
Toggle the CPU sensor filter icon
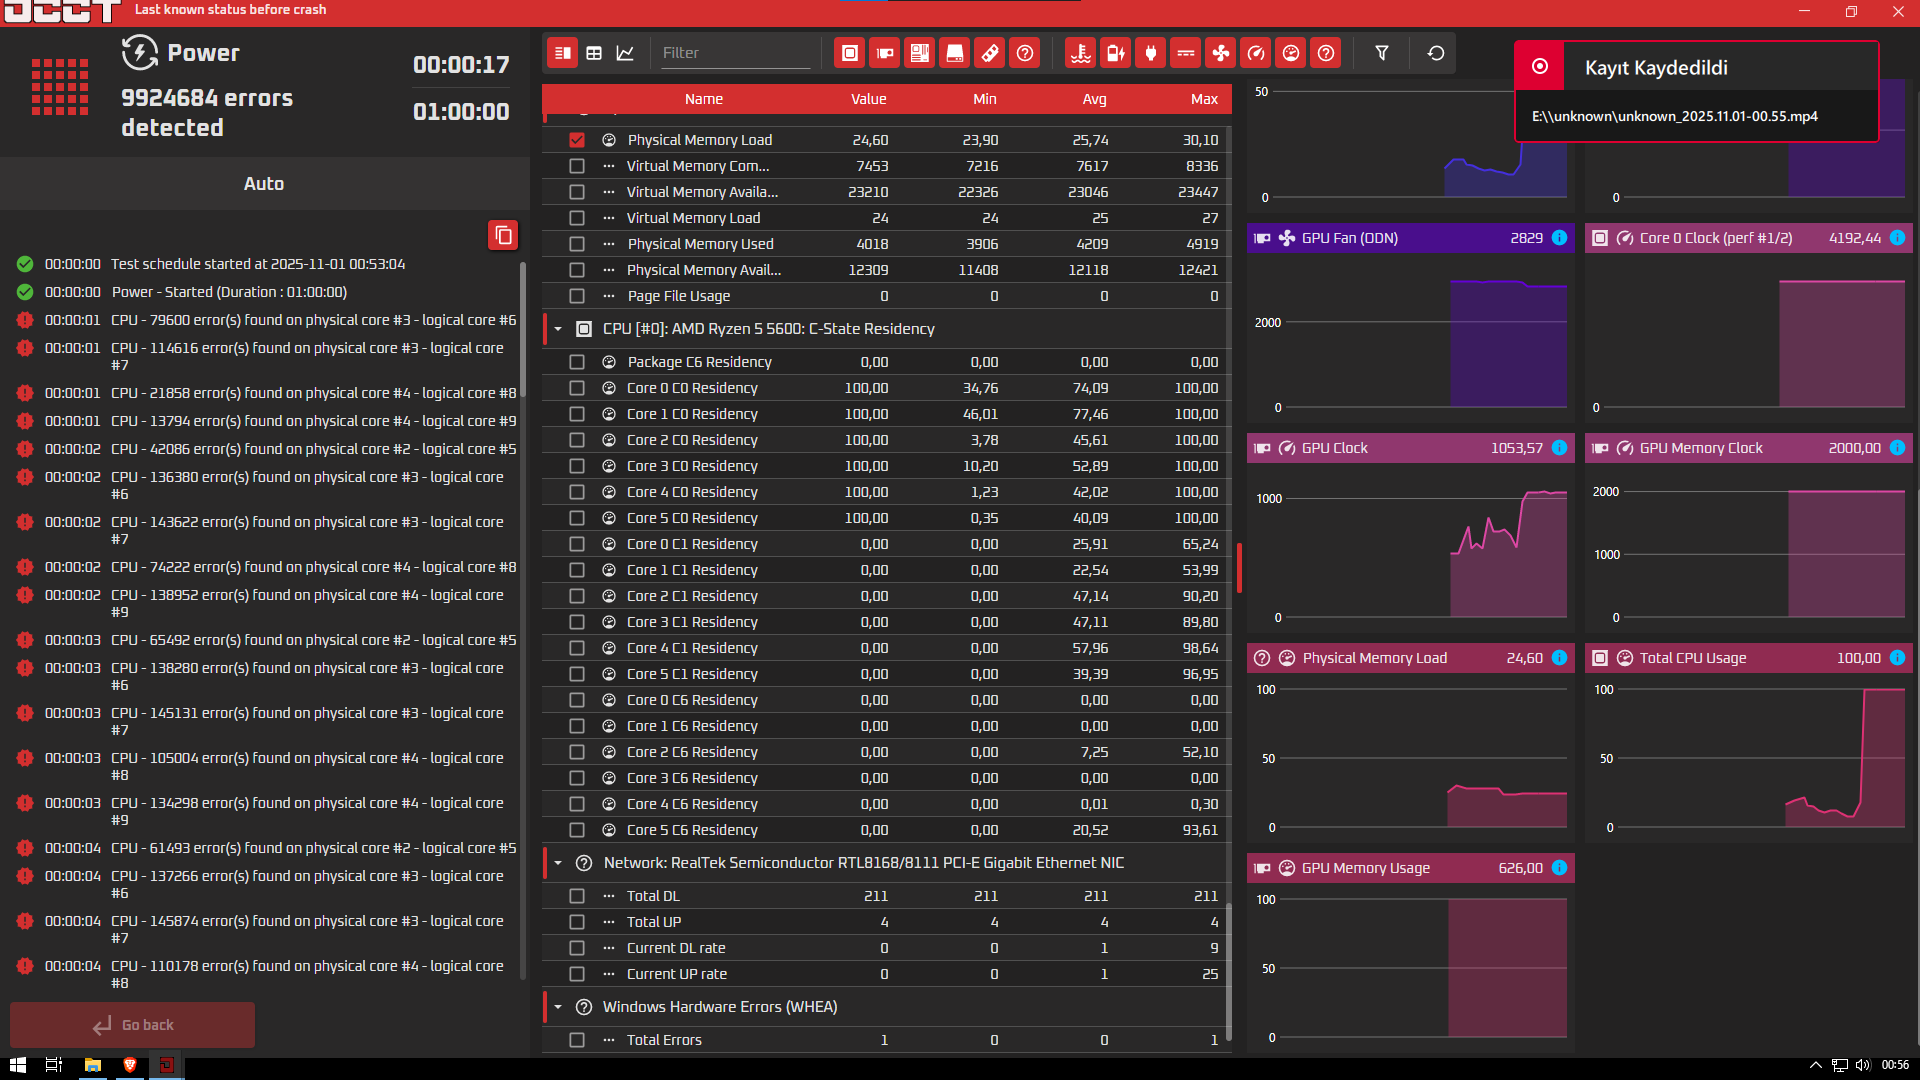tap(850, 53)
